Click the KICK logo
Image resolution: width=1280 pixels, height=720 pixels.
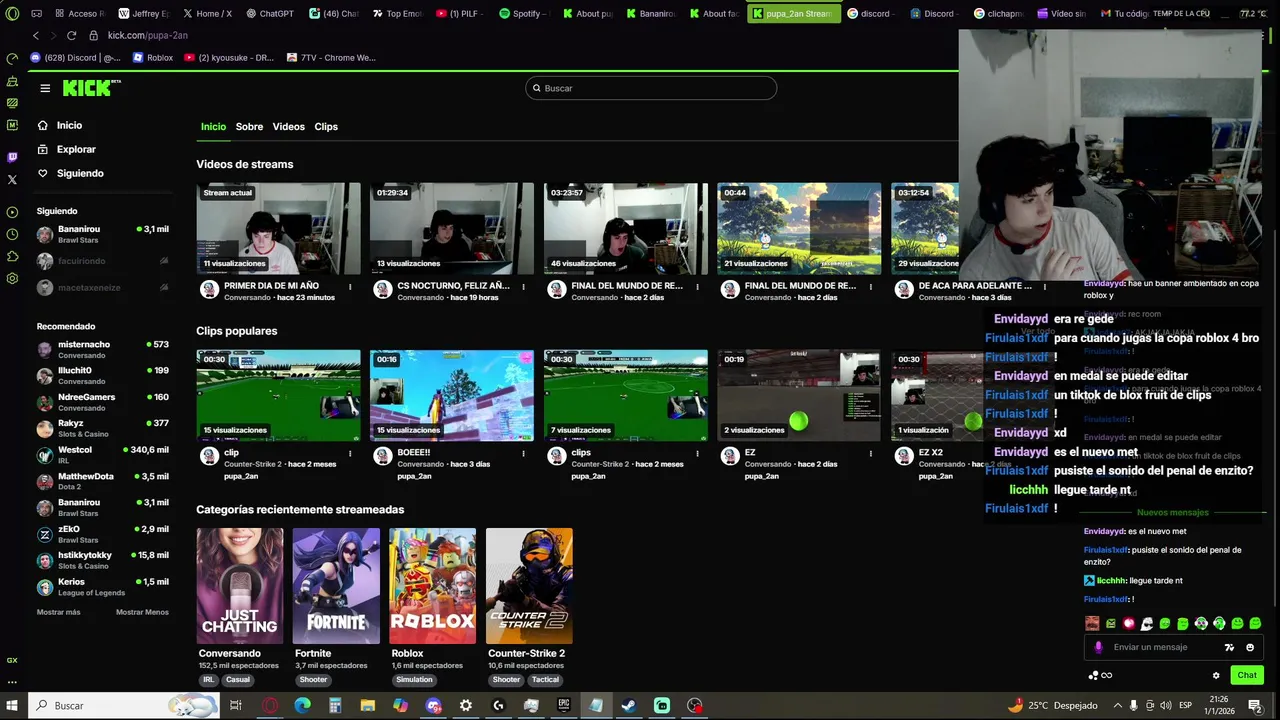91,88
